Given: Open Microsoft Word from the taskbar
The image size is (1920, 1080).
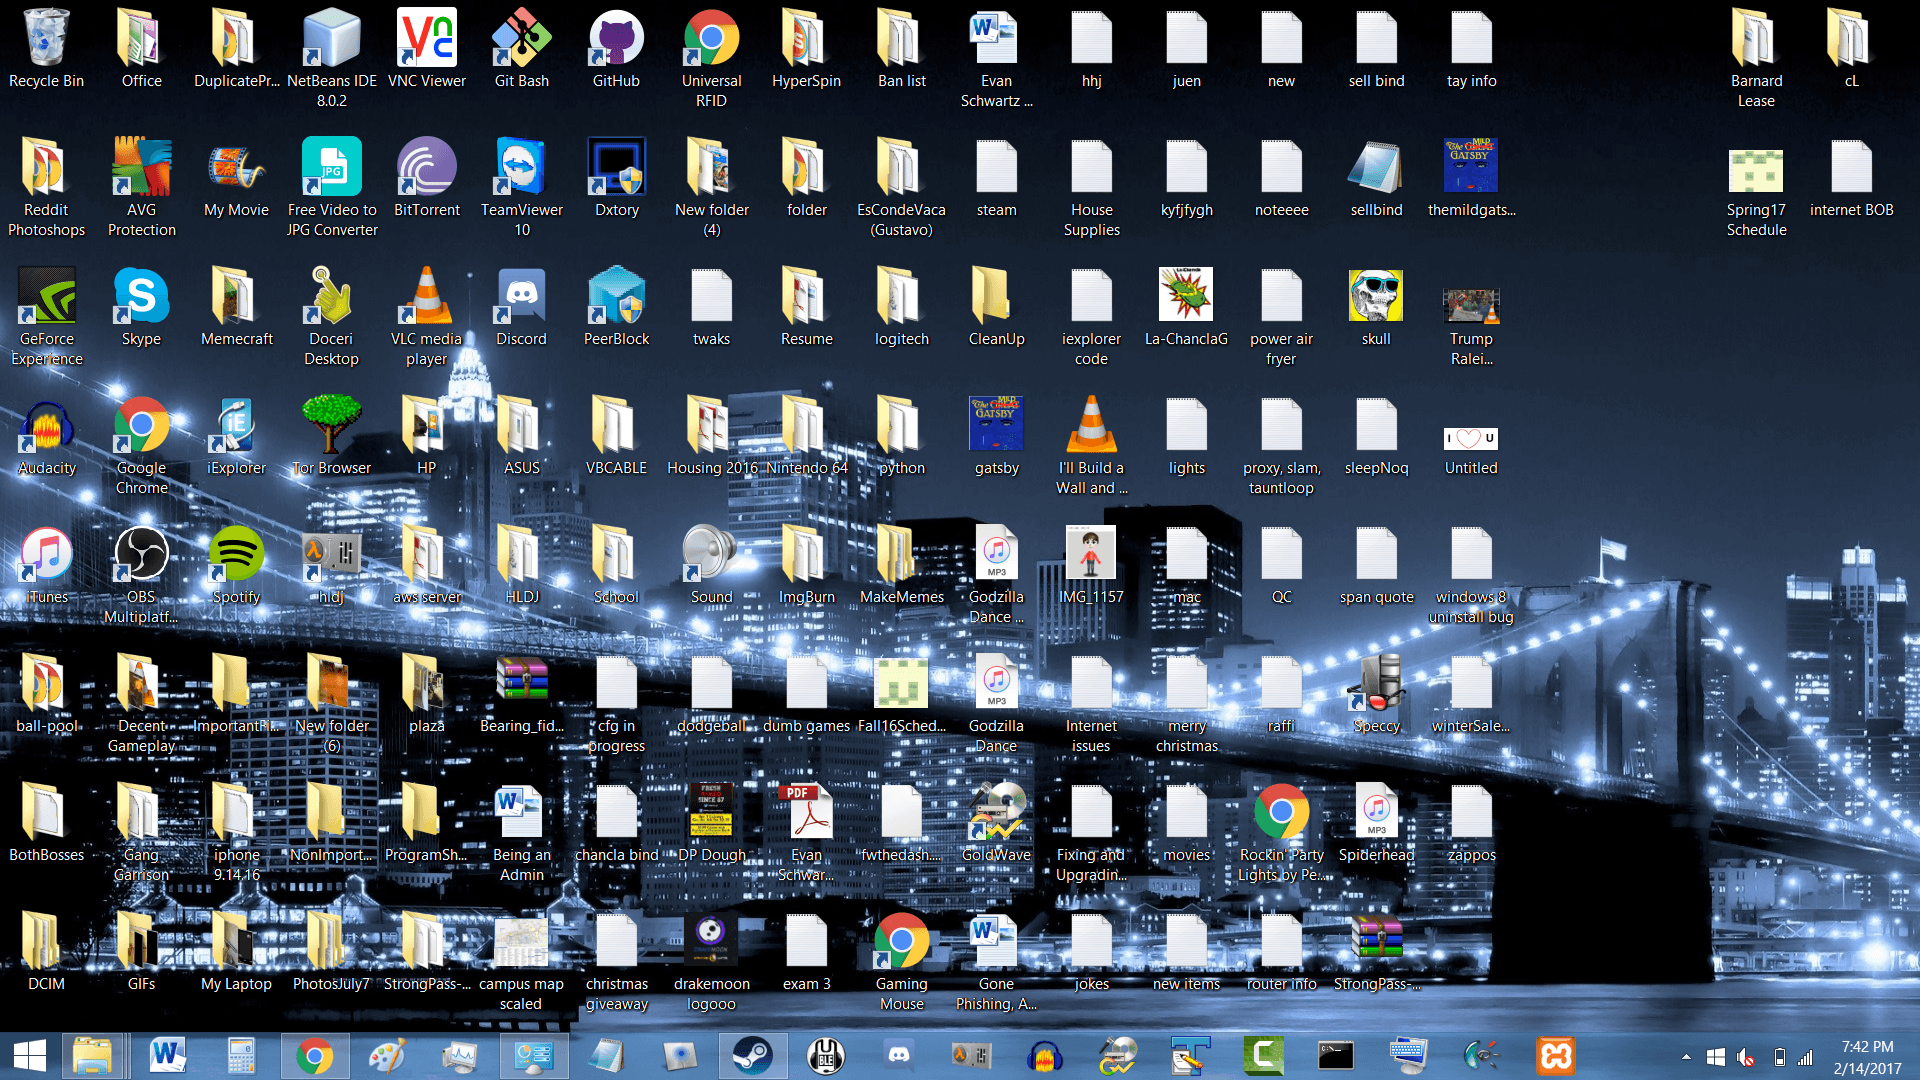Looking at the screenshot, I should 166,1055.
